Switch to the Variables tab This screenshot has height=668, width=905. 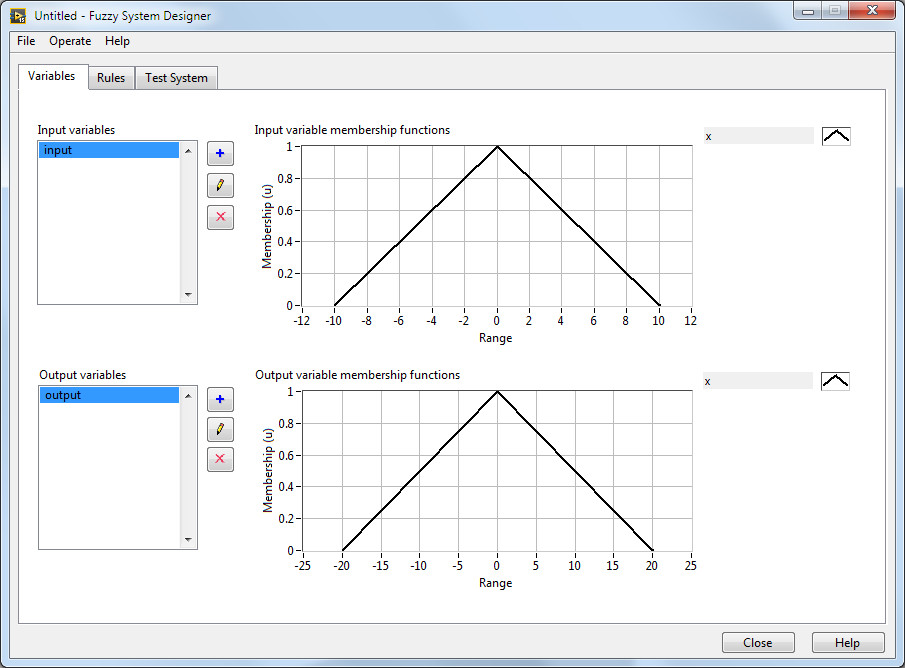[x=52, y=76]
